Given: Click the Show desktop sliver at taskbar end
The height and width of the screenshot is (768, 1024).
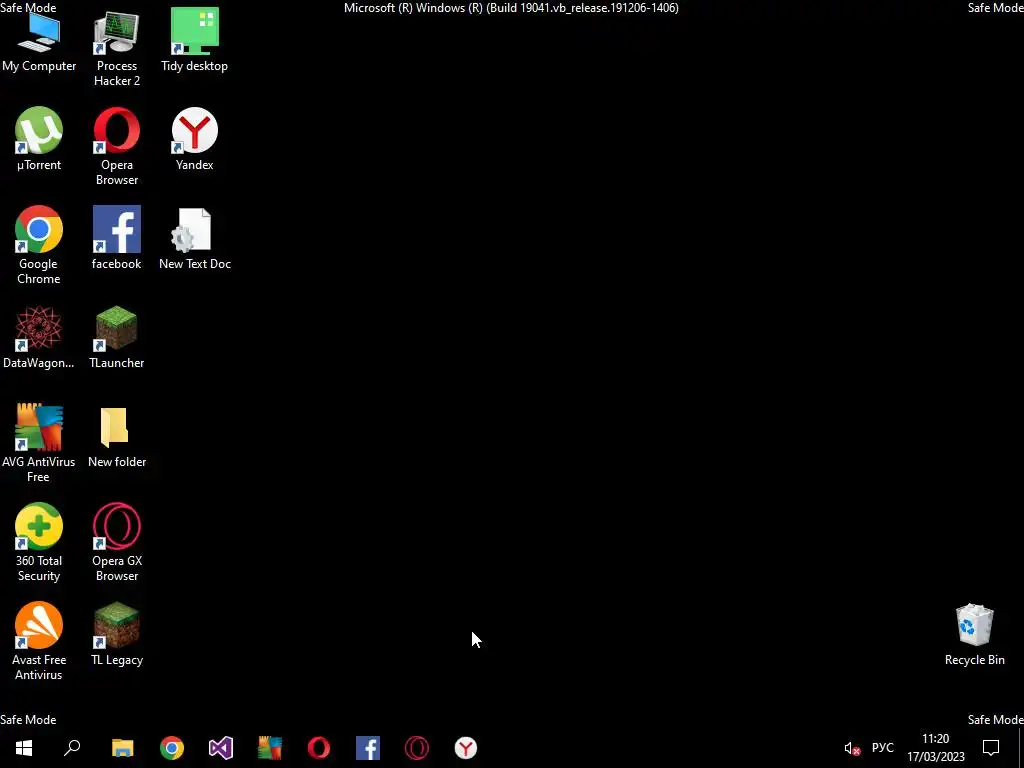Looking at the screenshot, I should pos(1021,748).
